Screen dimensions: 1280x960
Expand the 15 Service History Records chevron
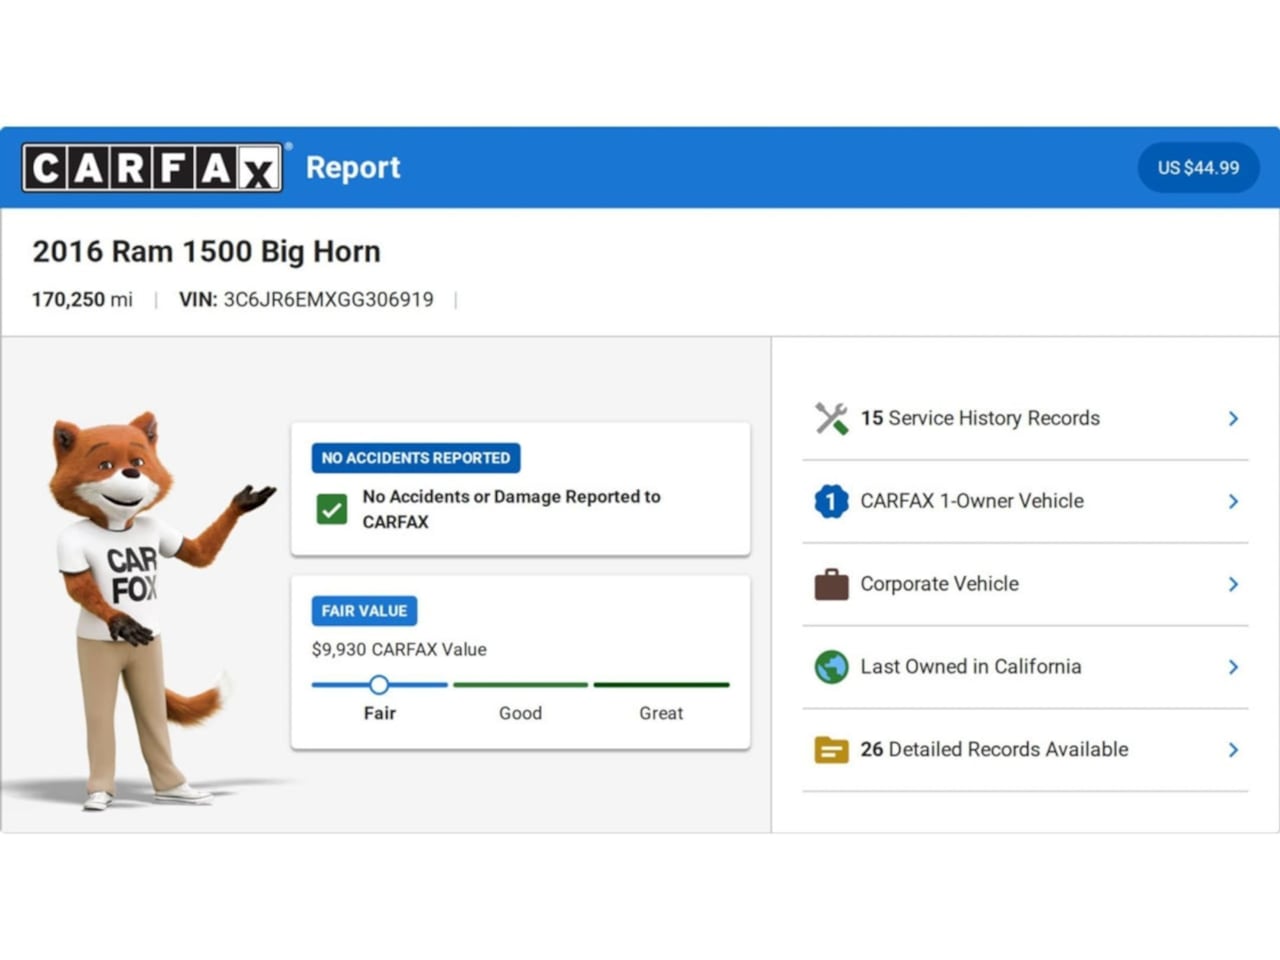coord(1233,418)
